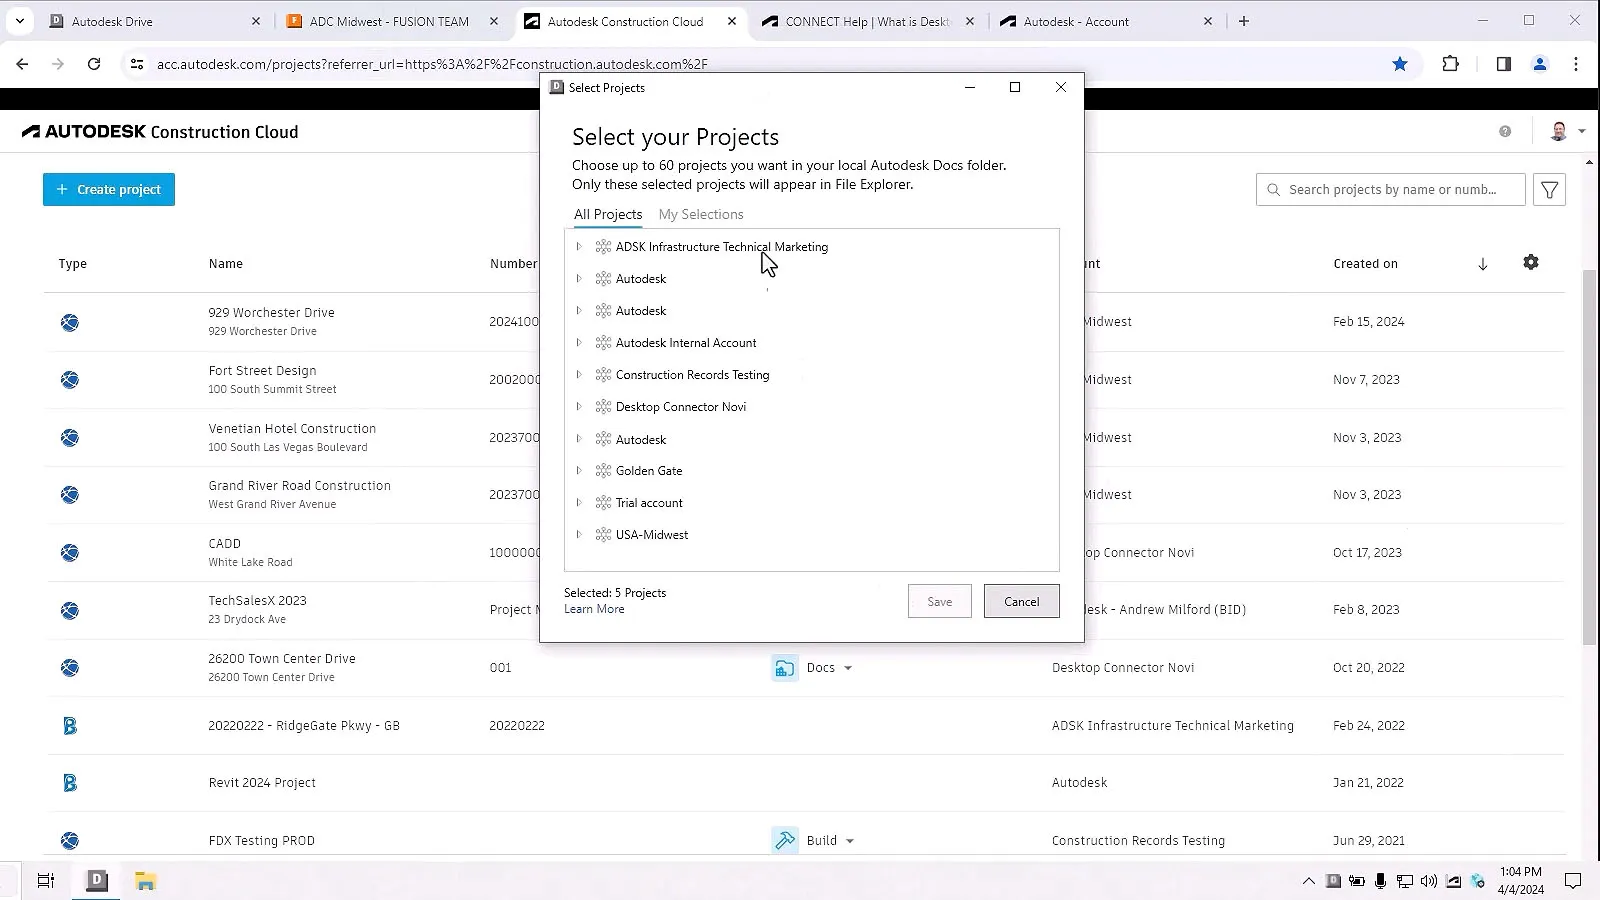Open the Help question mark icon
1600x900 pixels.
[1503, 131]
